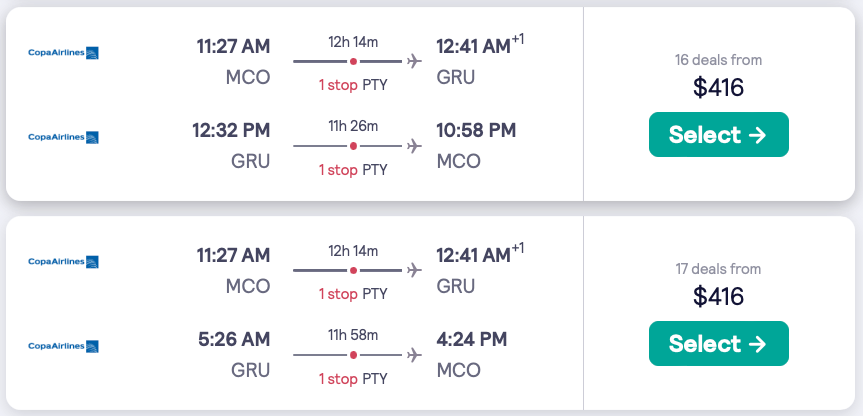Click the 11h 26m flight duration label
This screenshot has height=416, width=863.
pyautogui.click(x=353, y=126)
